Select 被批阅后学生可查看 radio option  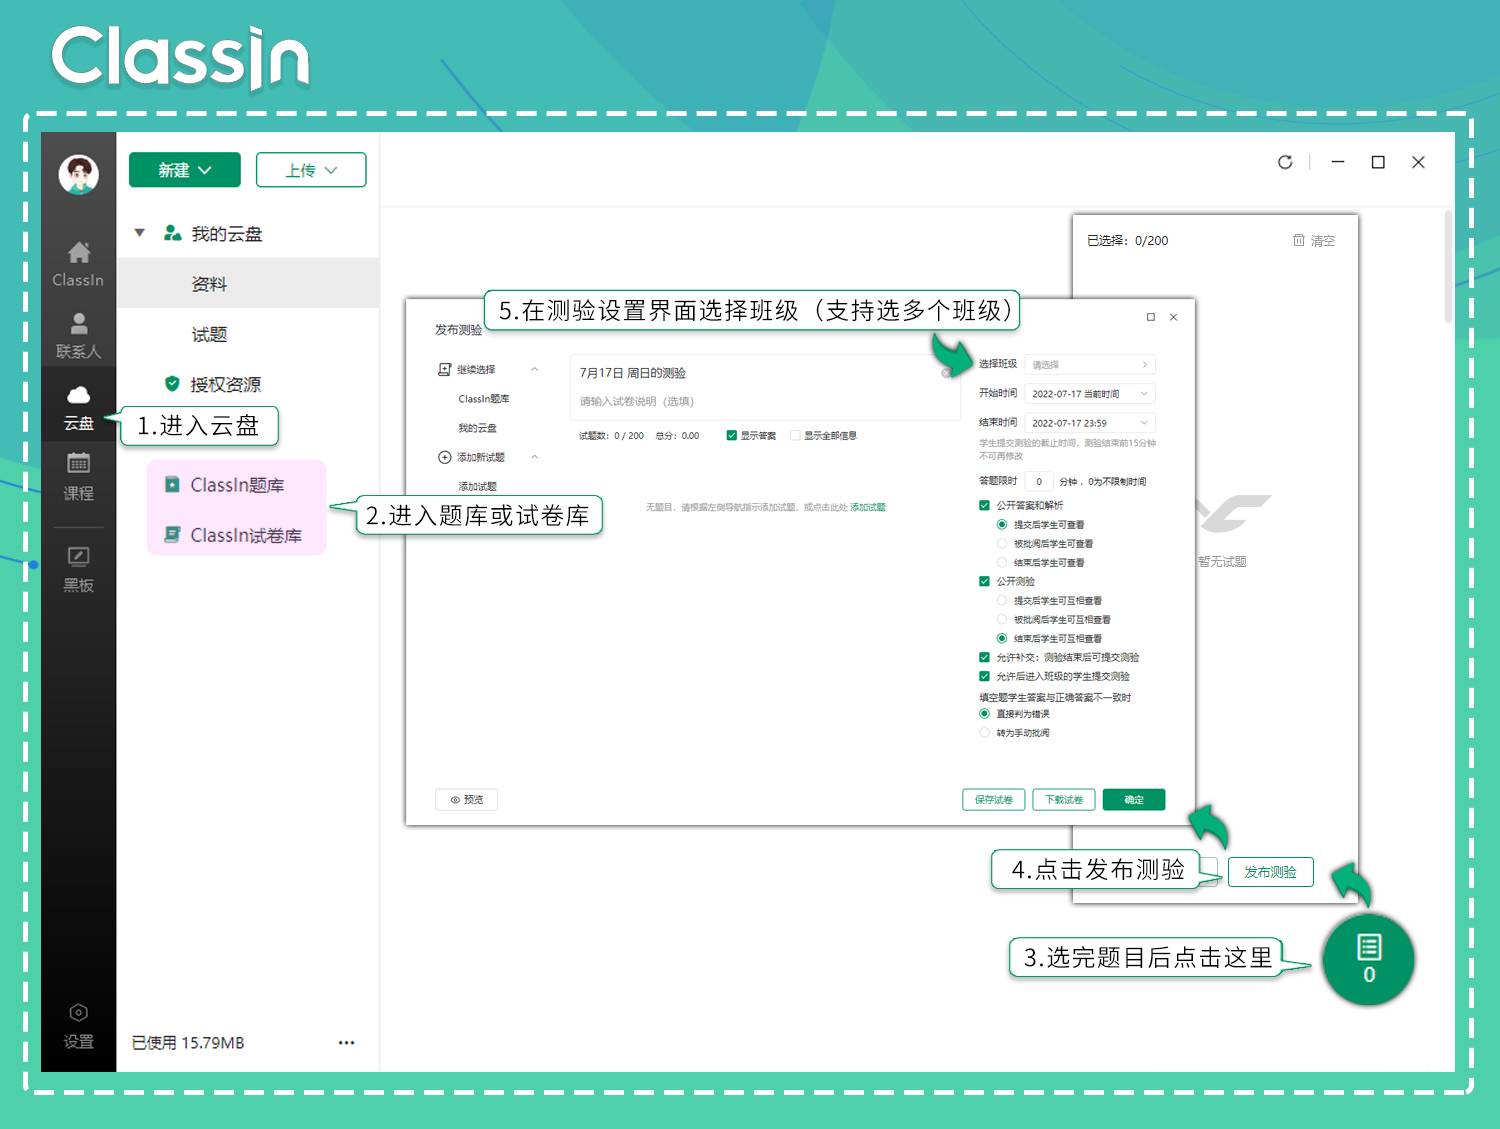(x=1002, y=543)
